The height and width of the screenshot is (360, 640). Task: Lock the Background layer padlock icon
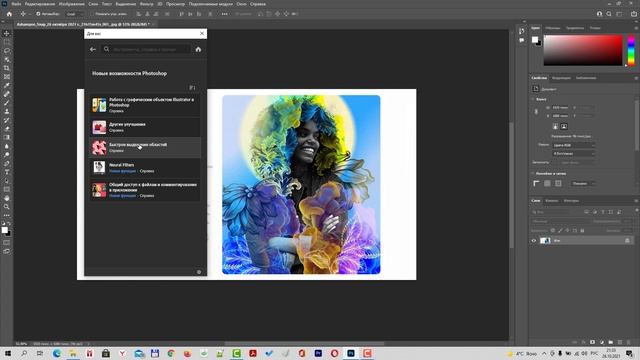tap(627, 240)
